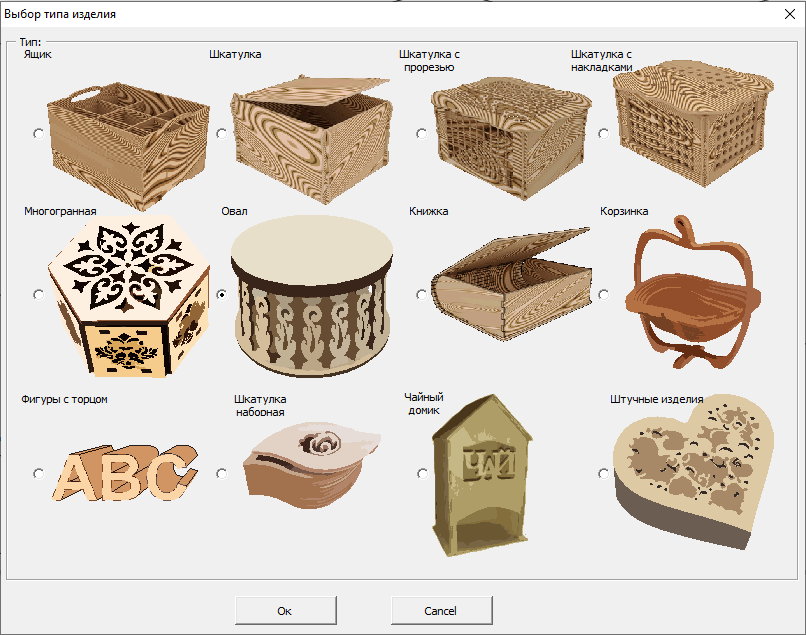The image size is (806, 635).
Task: Select the Шкатулка radio button
Action: click(222, 134)
